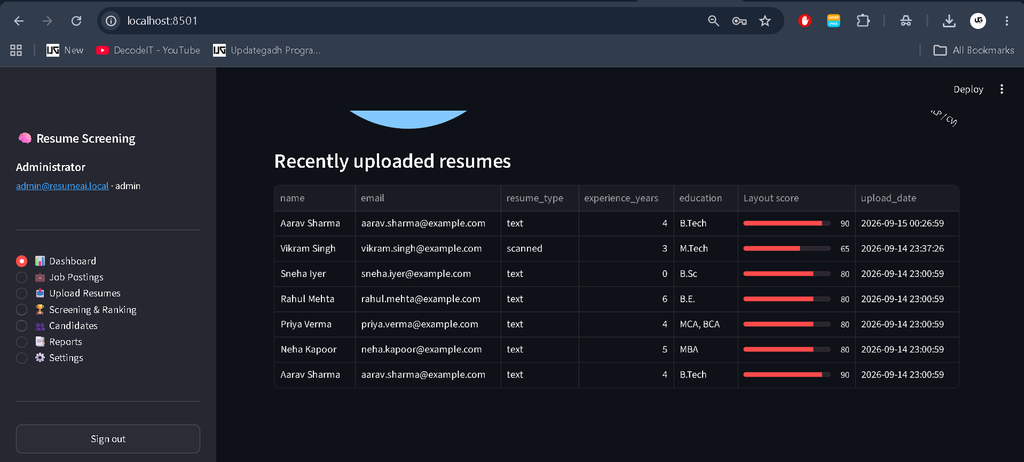Select the sneha.iyer@example.com cell
Image resolution: width=1024 pixels, height=462 pixels.
pyautogui.click(x=428, y=274)
